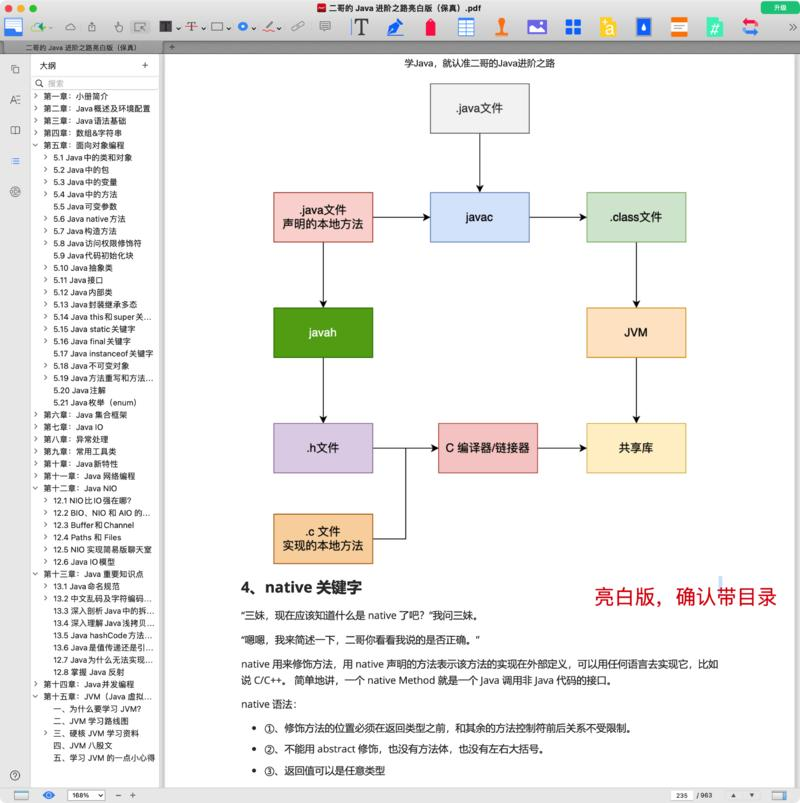Click the stamp tool in the toolbar
This screenshot has height=803, width=800.
click(503, 27)
